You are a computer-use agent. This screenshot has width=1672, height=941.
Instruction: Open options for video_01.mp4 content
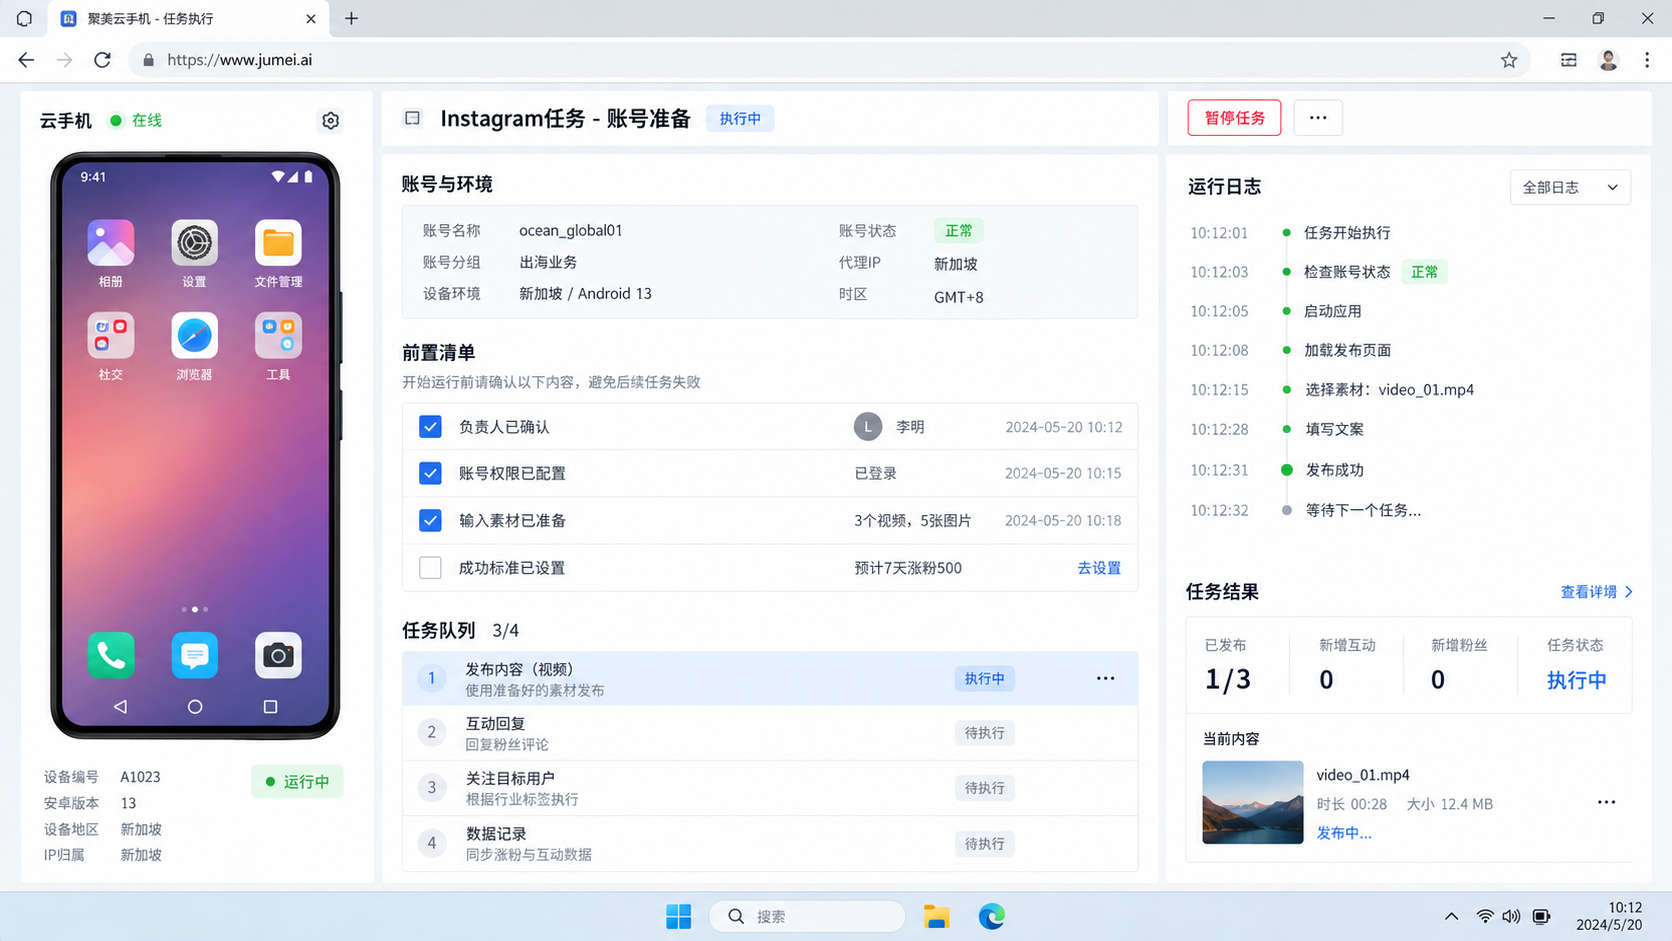tap(1606, 802)
